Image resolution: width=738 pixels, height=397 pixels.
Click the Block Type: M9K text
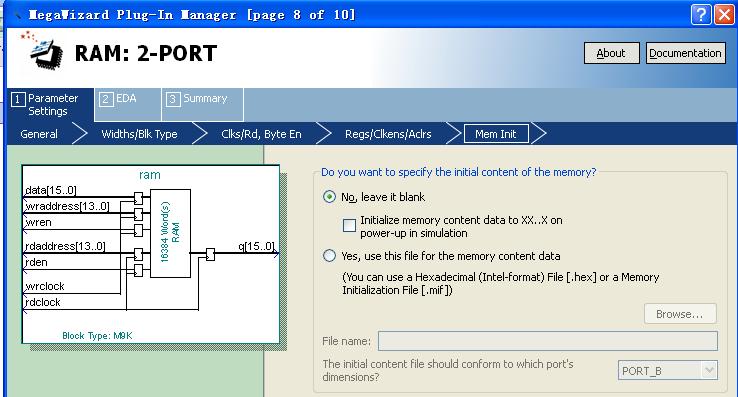click(97, 336)
